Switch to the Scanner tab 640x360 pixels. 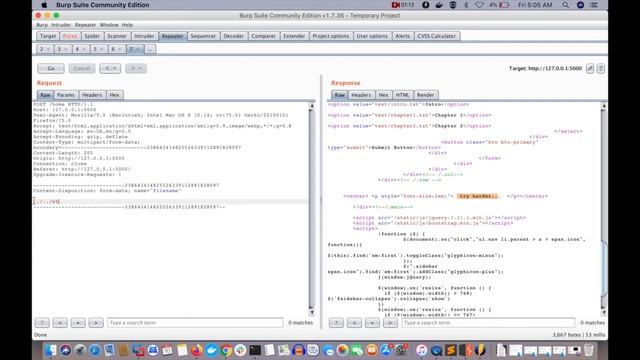tap(117, 36)
